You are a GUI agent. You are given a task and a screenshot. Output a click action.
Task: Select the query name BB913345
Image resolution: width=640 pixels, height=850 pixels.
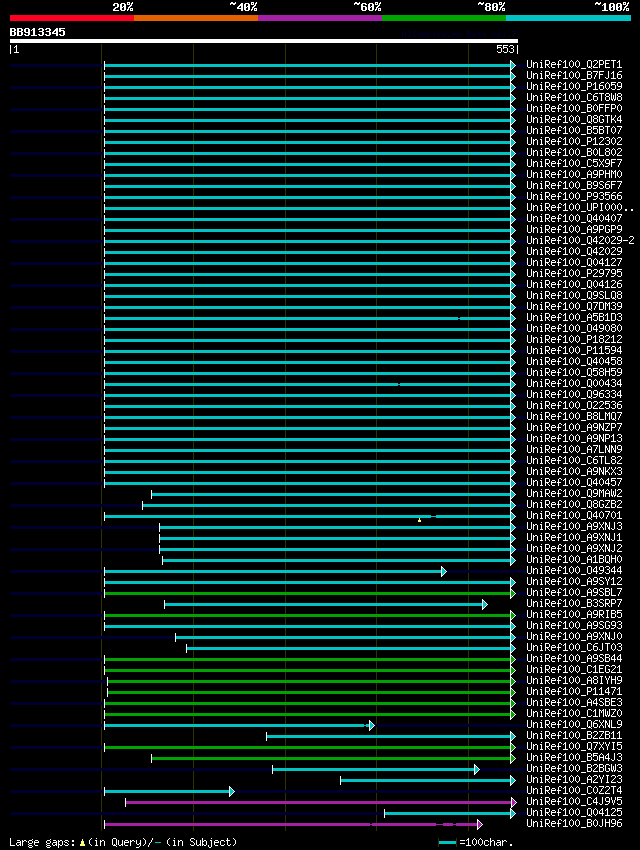click(37, 32)
